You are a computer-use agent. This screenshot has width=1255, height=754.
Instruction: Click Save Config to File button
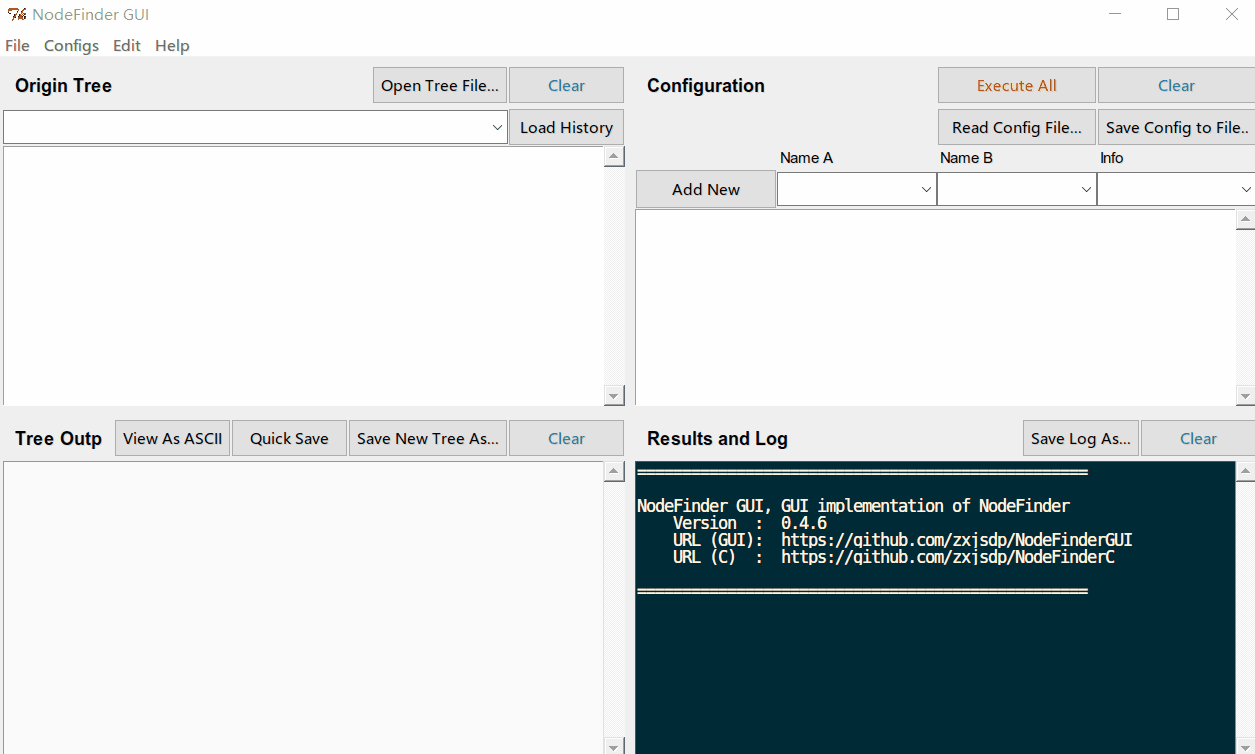pyautogui.click(x=1176, y=128)
